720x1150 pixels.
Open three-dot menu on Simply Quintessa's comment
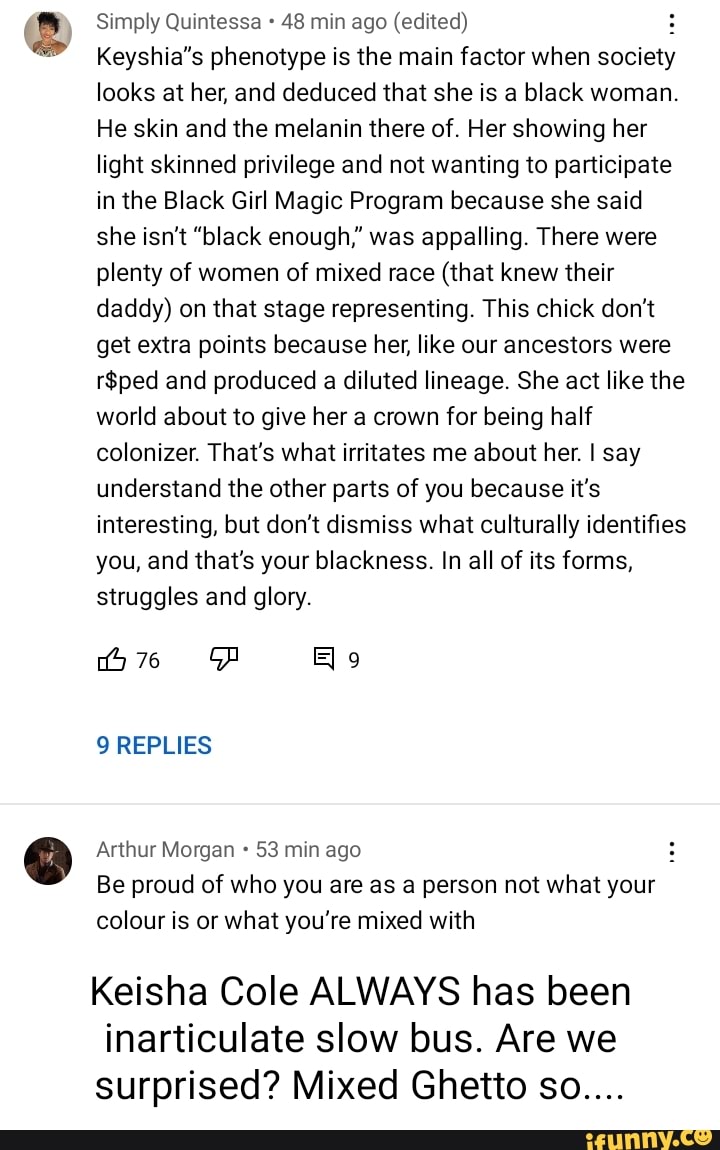(672, 24)
